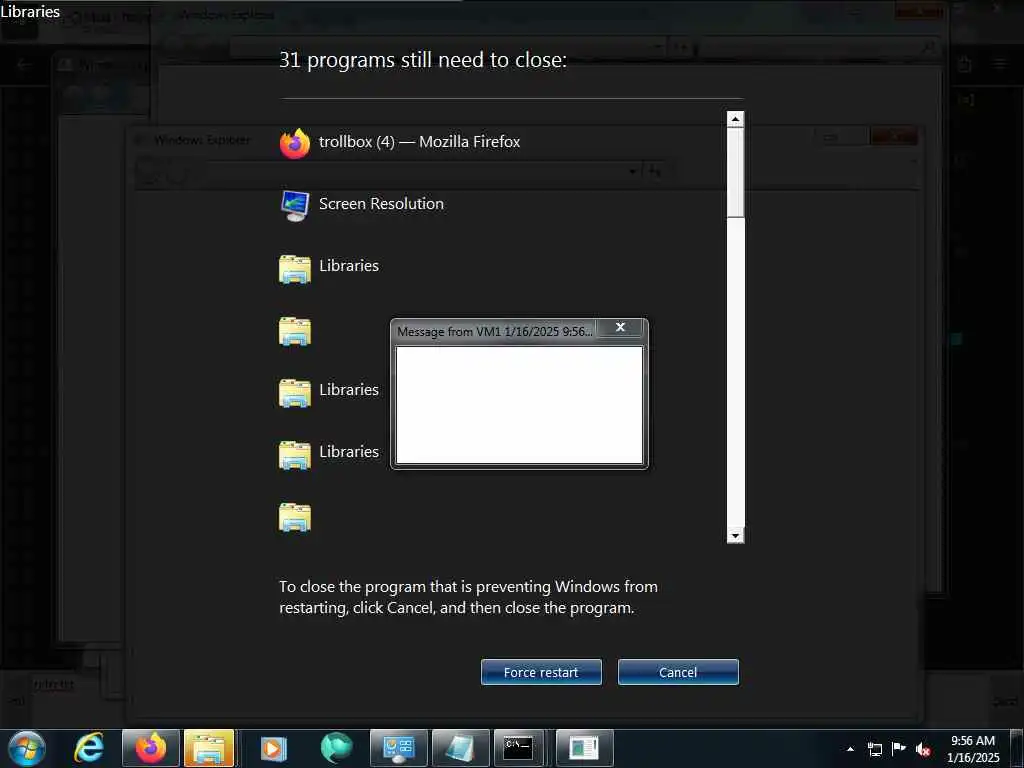Switch to the notepad-style taskbar window

460,748
